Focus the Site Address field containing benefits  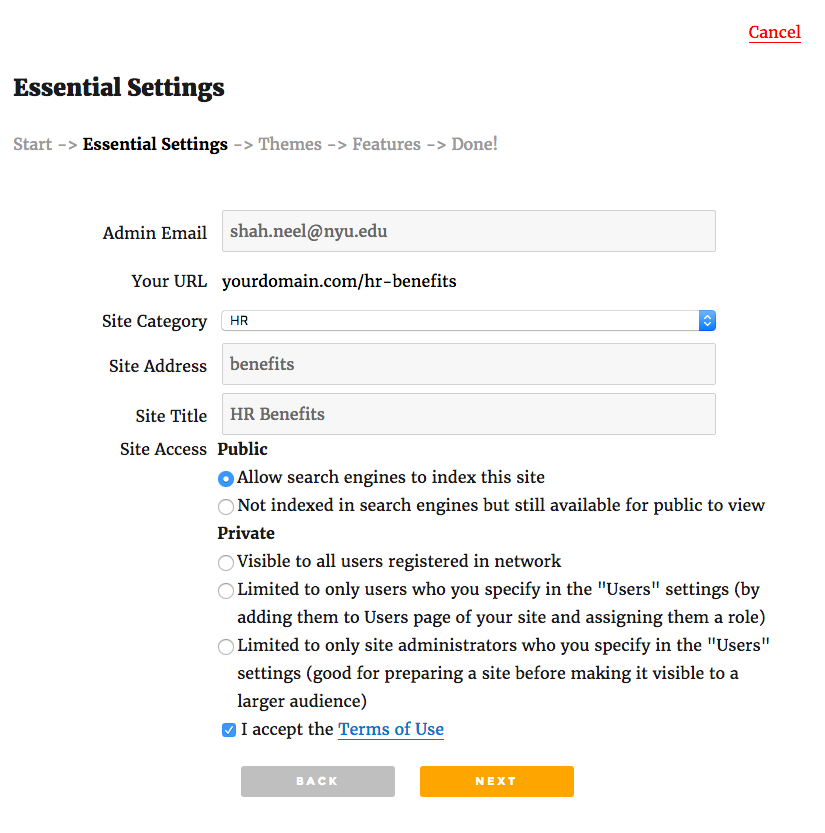pyautogui.click(x=469, y=364)
